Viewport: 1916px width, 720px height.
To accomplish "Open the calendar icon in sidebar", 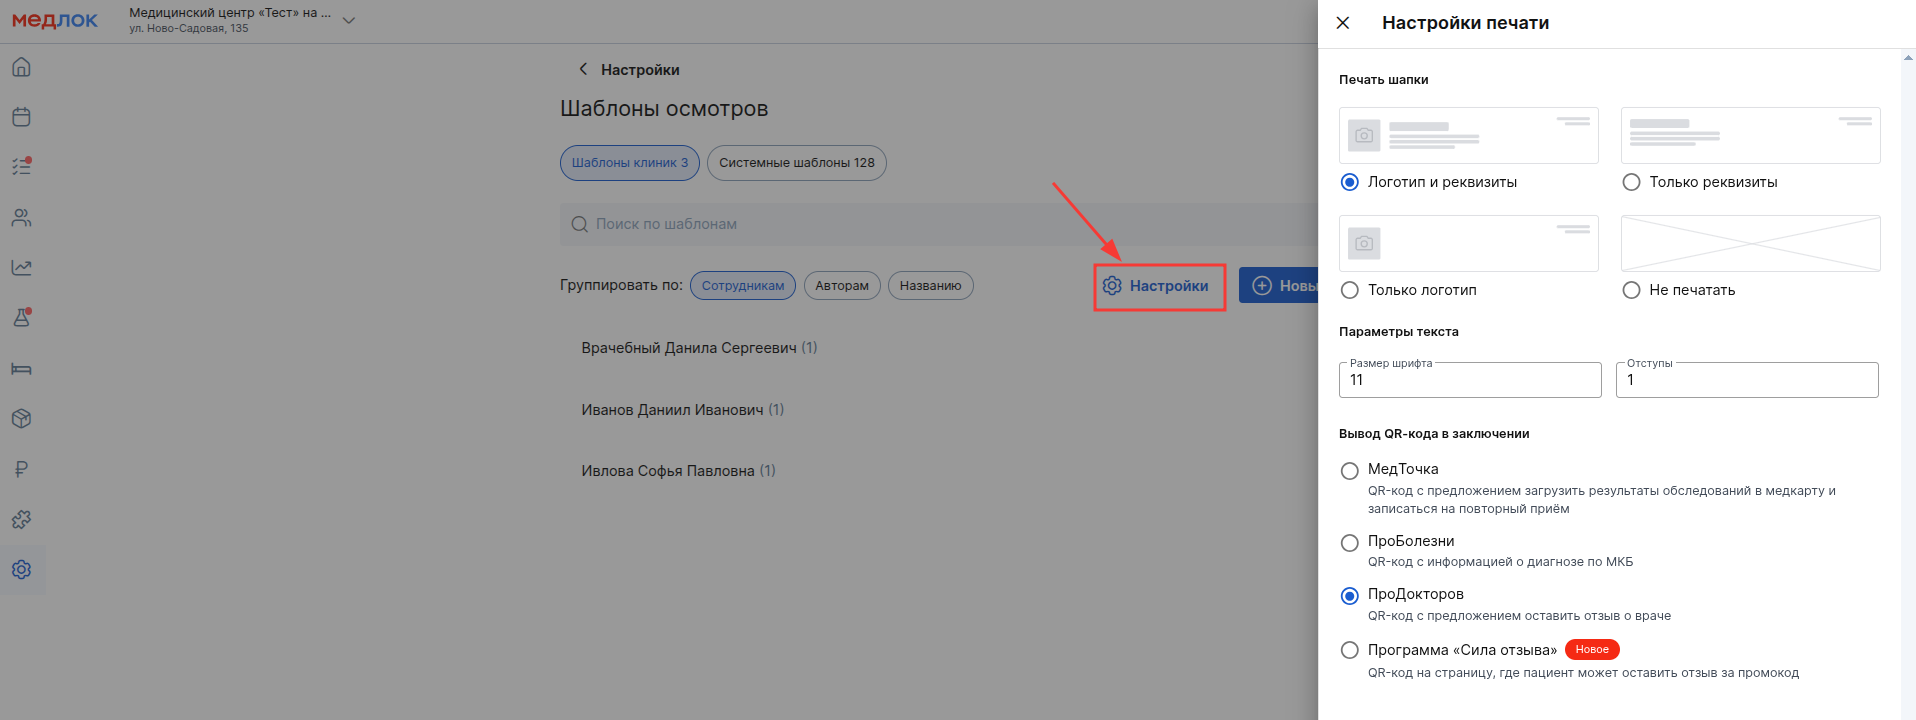I will pyautogui.click(x=21, y=117).
